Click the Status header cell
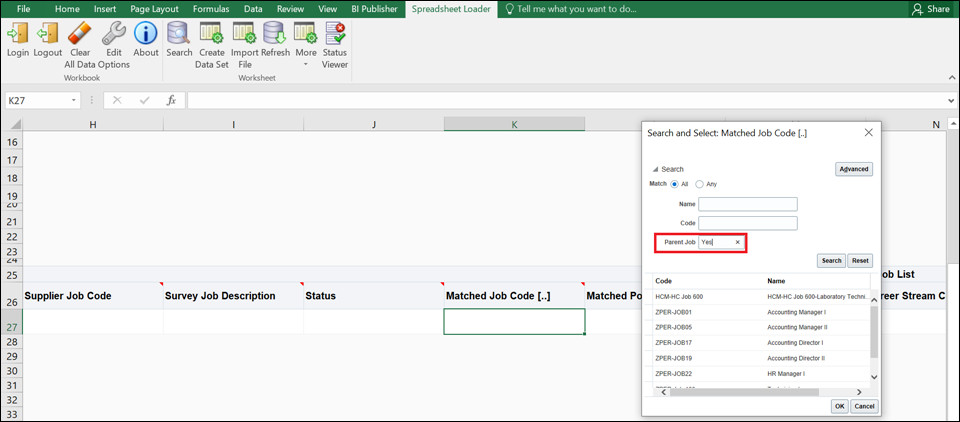The width and height of the screenshot is (960, 422). (373, 296)
